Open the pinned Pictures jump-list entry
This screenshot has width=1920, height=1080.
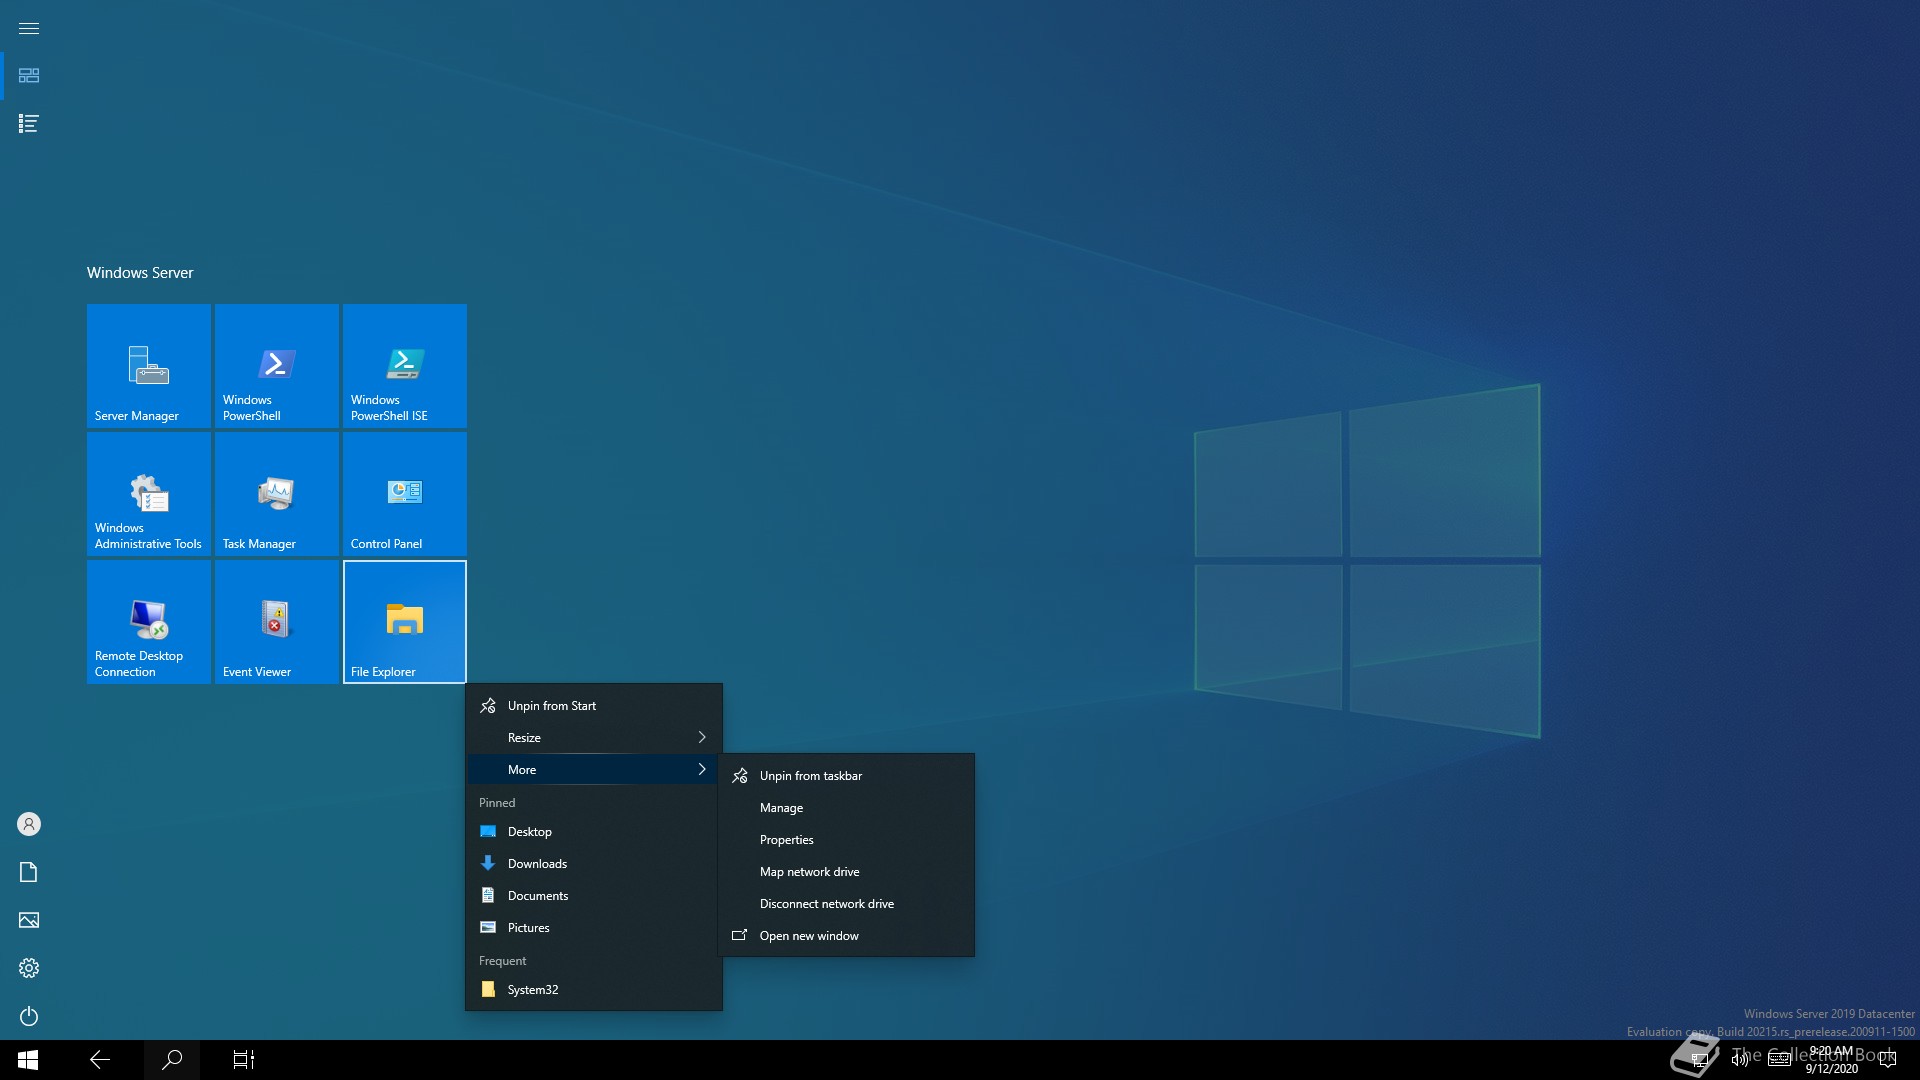pyautogui.click(x=594, y=928)
